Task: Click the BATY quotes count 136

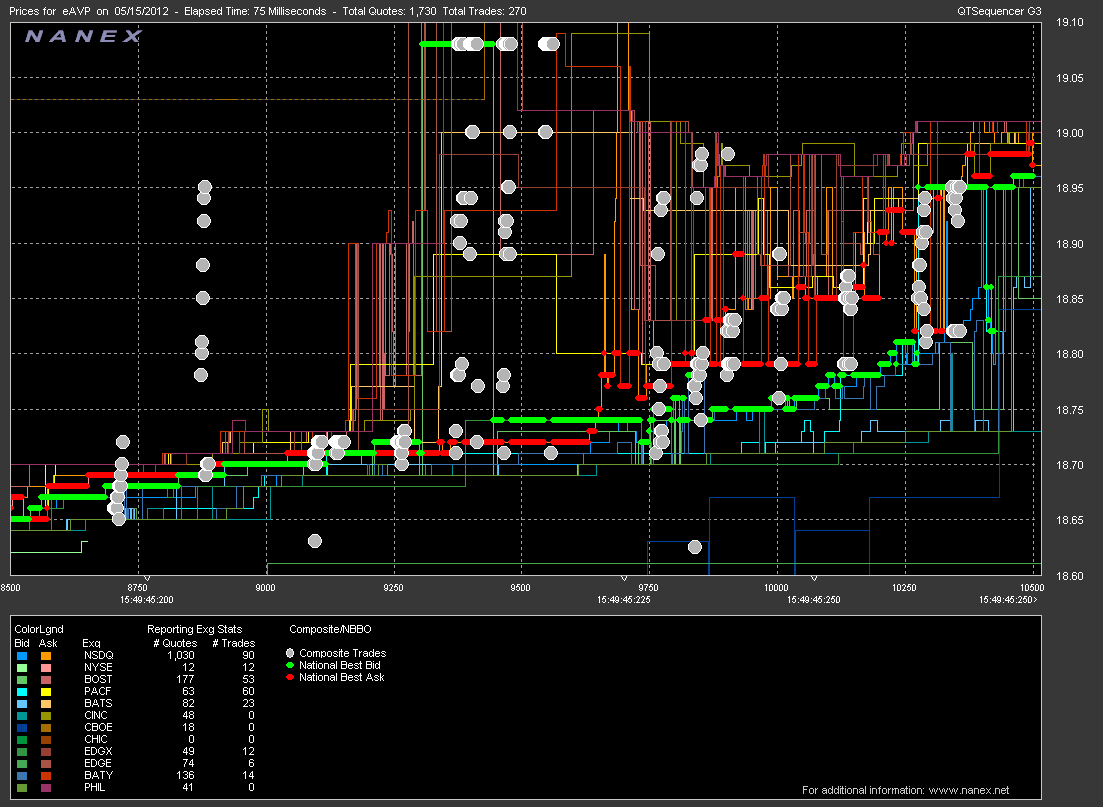Action: [x=185, y=775]
